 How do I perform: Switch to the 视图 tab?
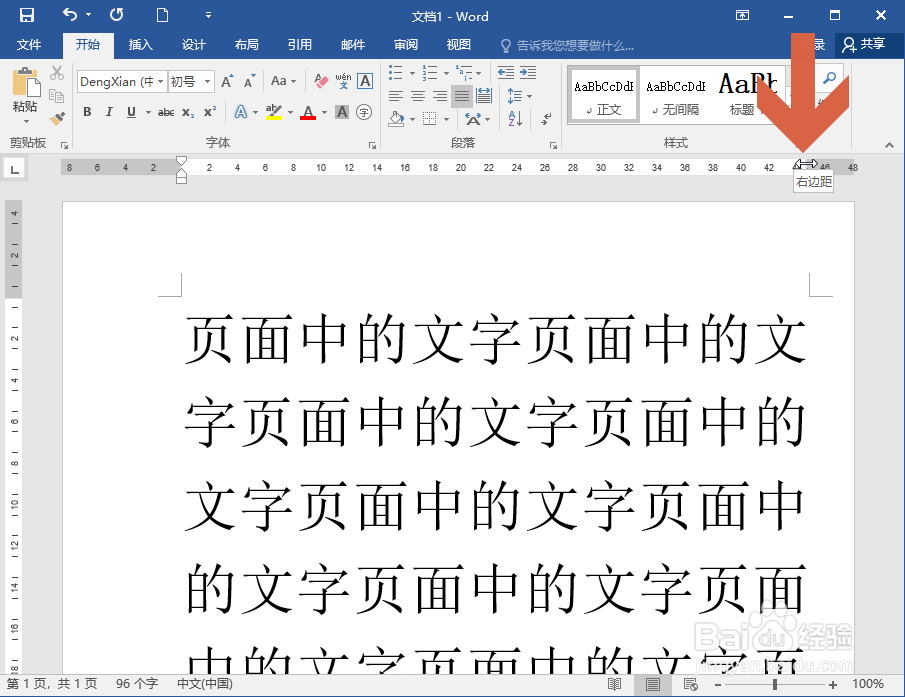point(459,44)
